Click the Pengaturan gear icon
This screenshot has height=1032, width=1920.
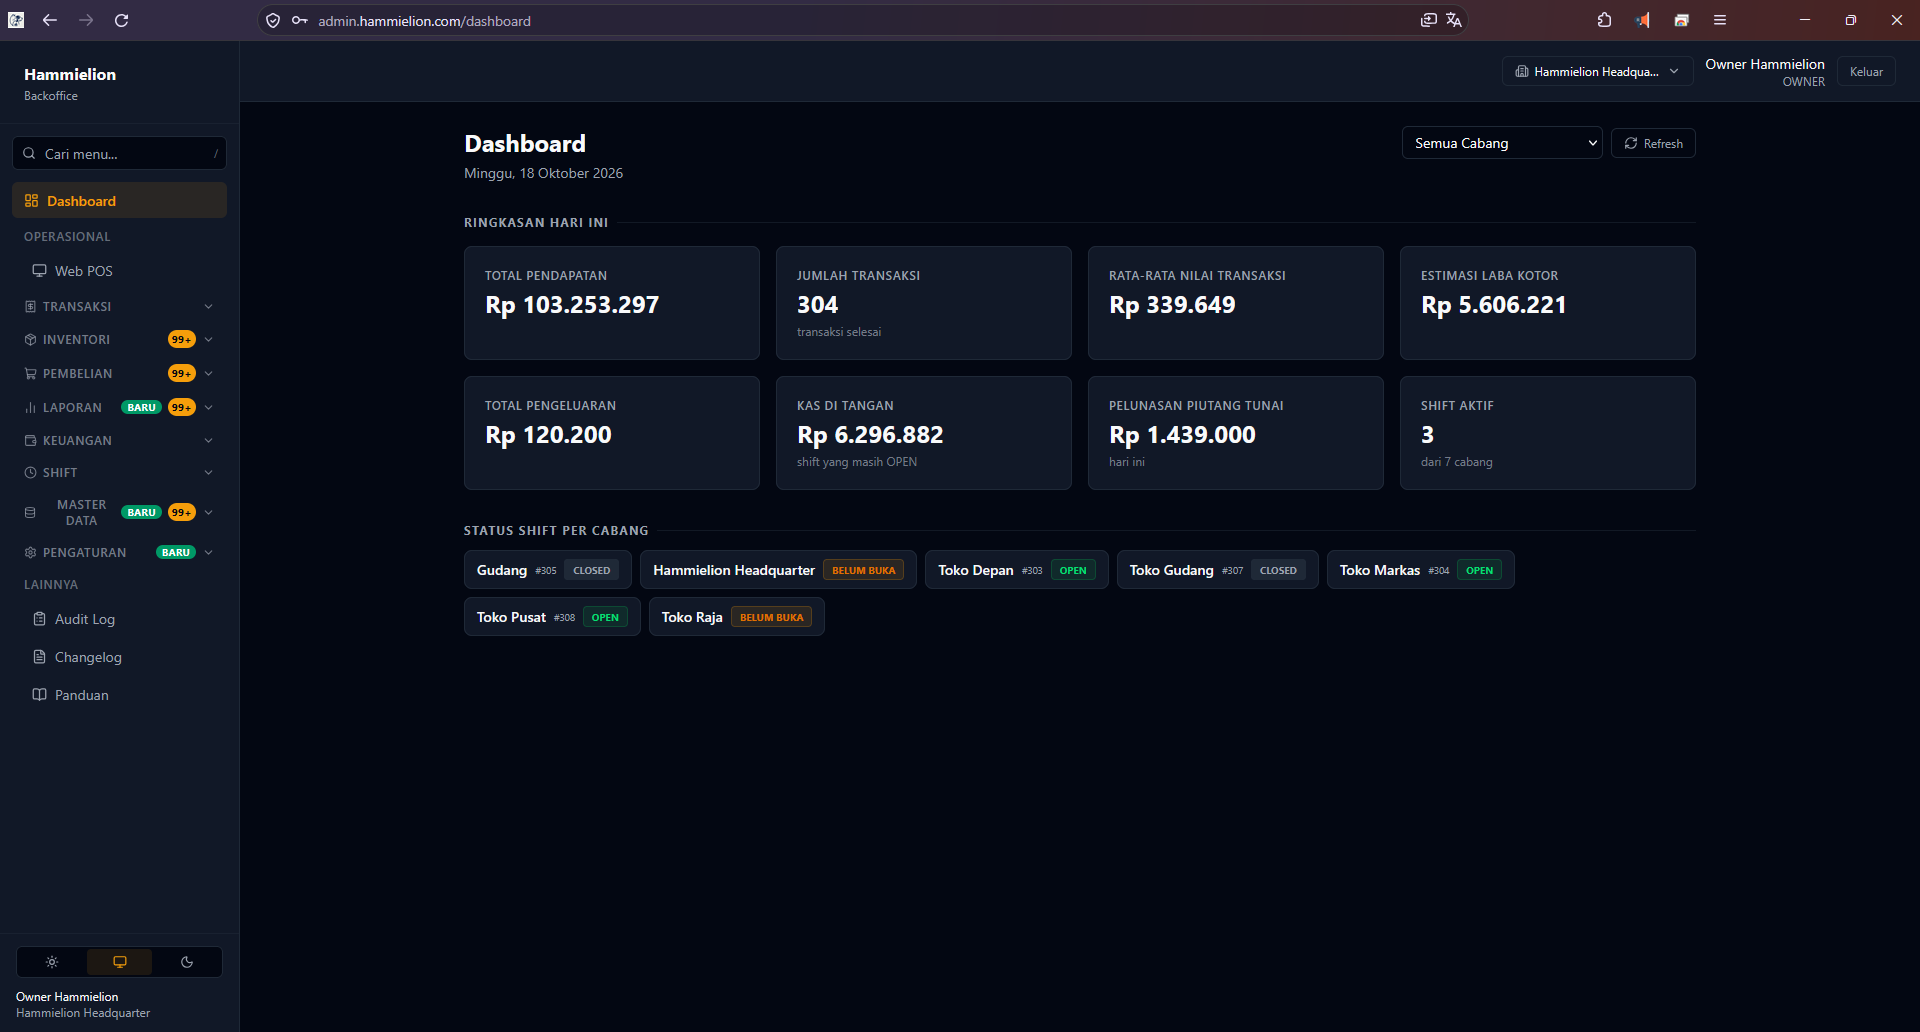click(30, 553)
